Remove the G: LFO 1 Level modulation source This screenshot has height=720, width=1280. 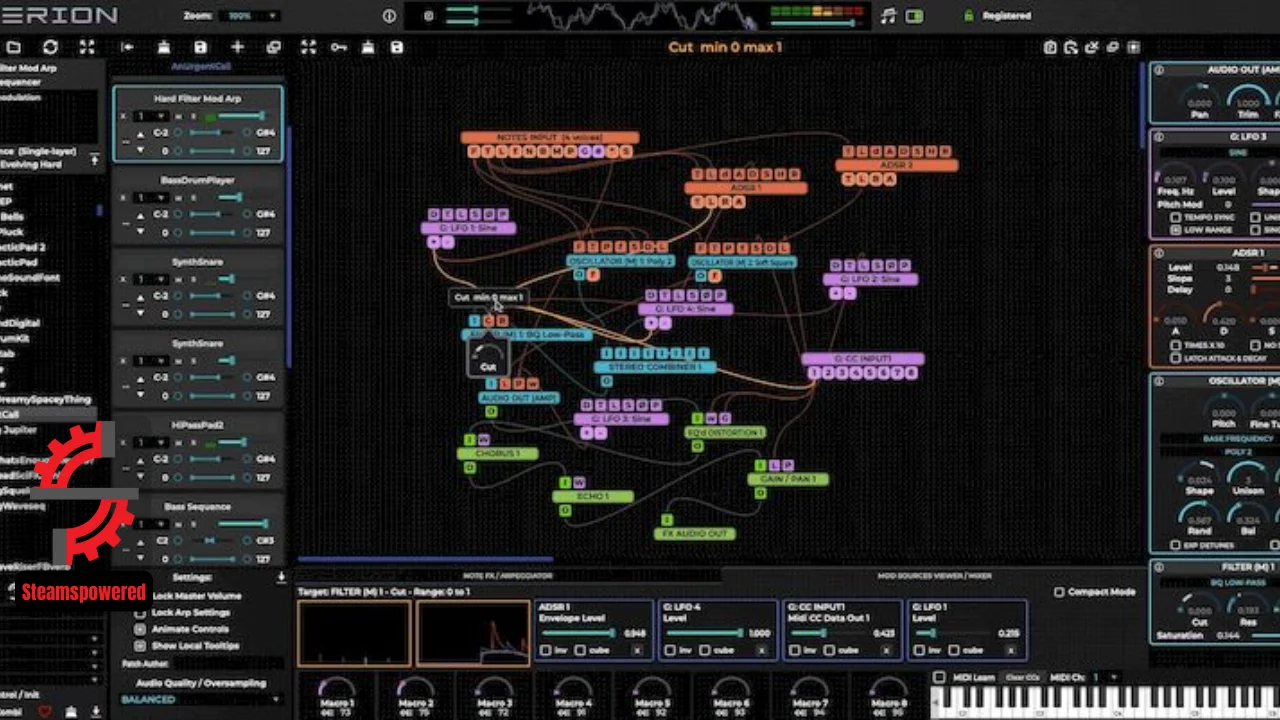coord(1011,650)
